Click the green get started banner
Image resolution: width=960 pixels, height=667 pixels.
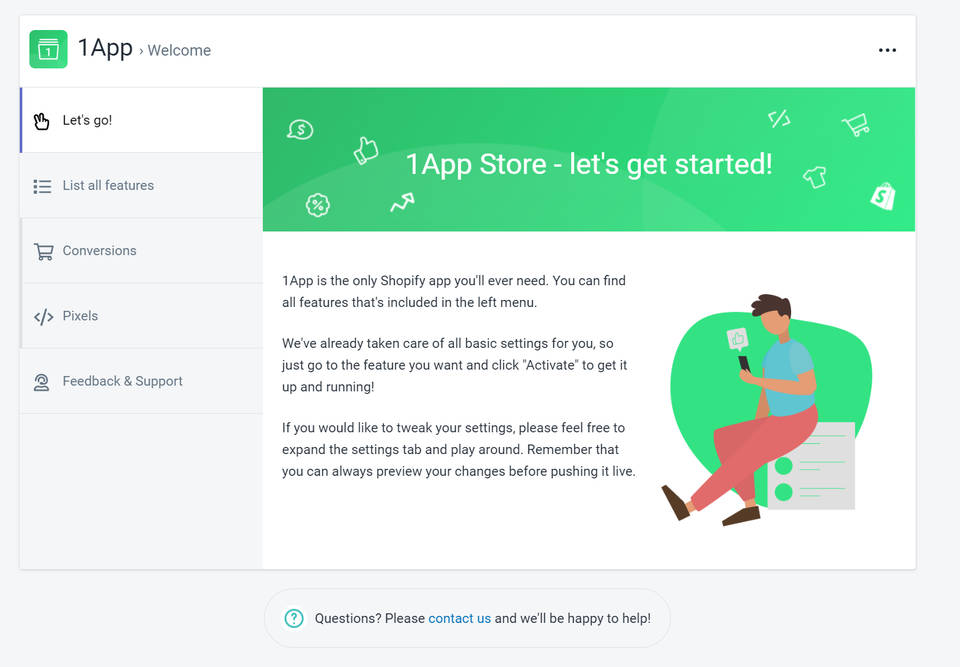point(589,160)
